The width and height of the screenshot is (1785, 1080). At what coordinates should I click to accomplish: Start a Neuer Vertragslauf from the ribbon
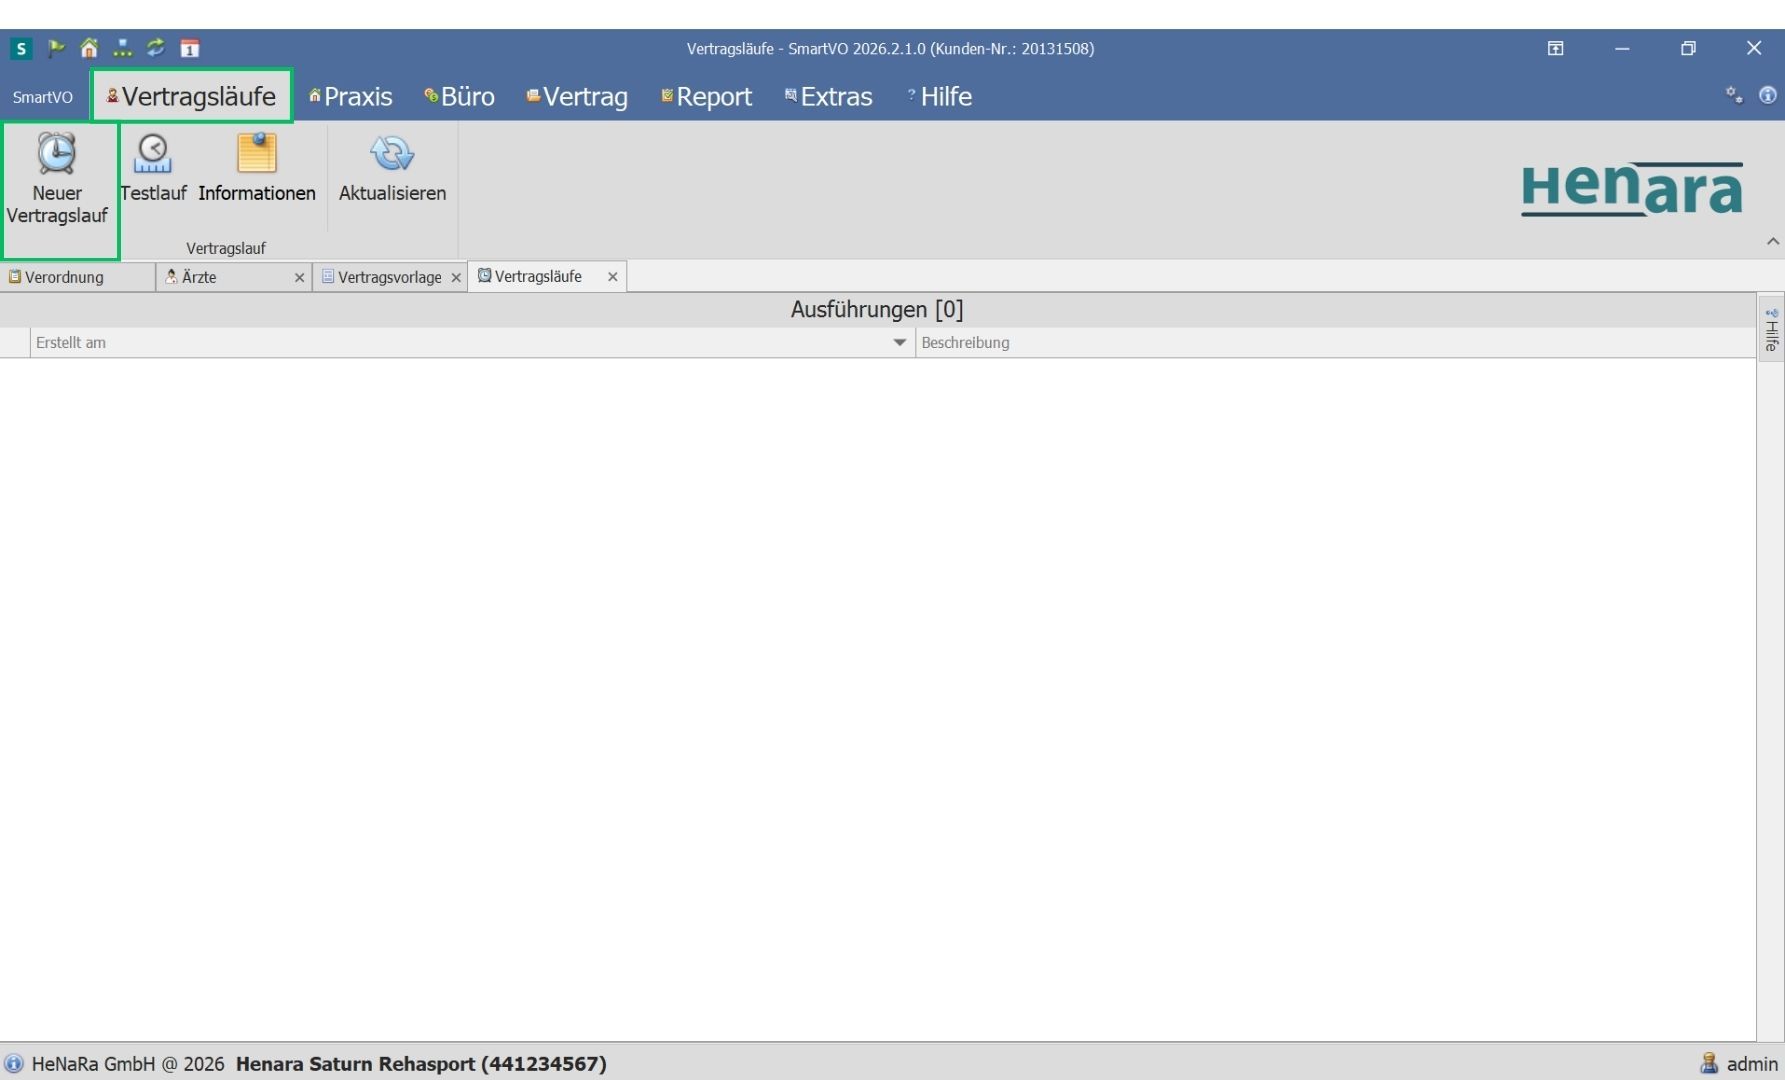pyautogui.click(x=58, y=180)
